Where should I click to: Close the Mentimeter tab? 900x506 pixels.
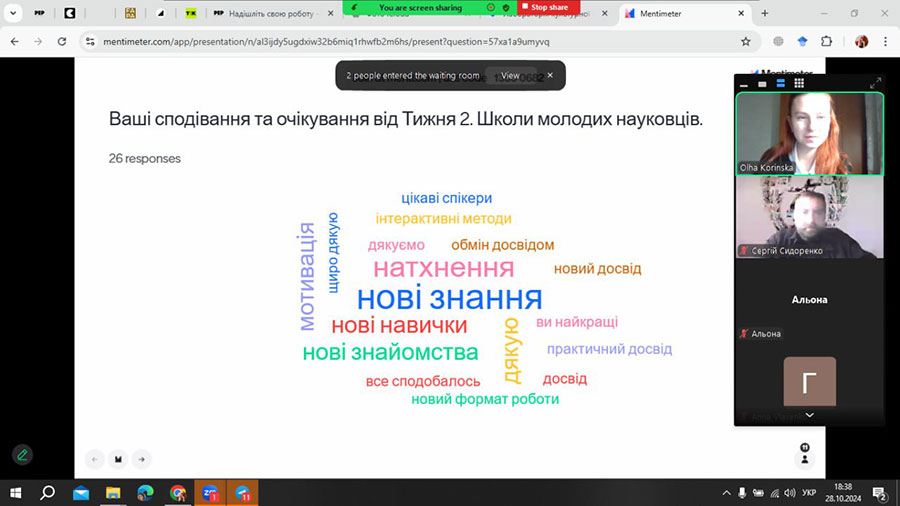pyautogui.click(x=741, y=13)
